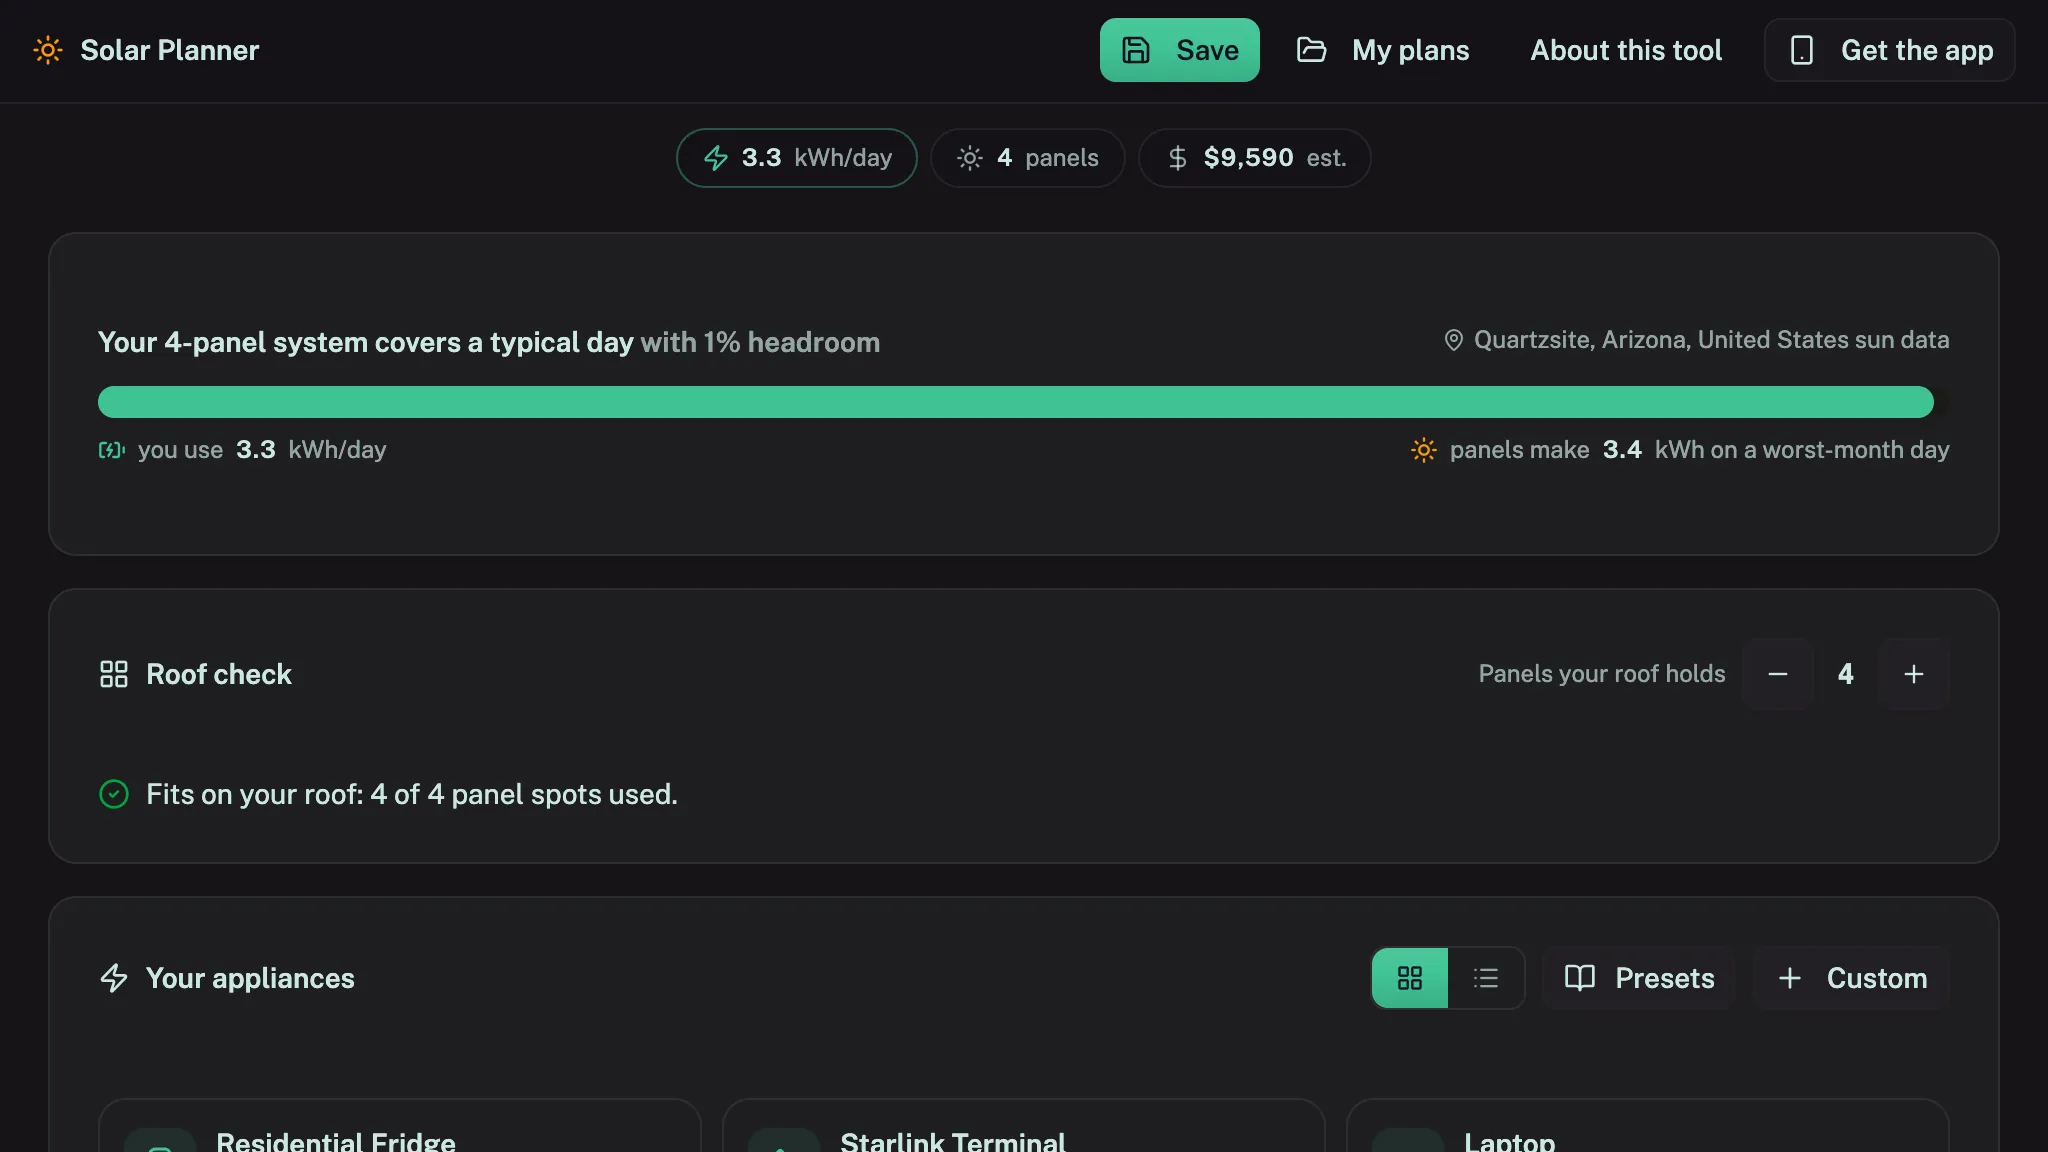This screenshot has height=1152, width=2048.
Task: Add a Custom appliance
Action: (x=1852, y=978)
